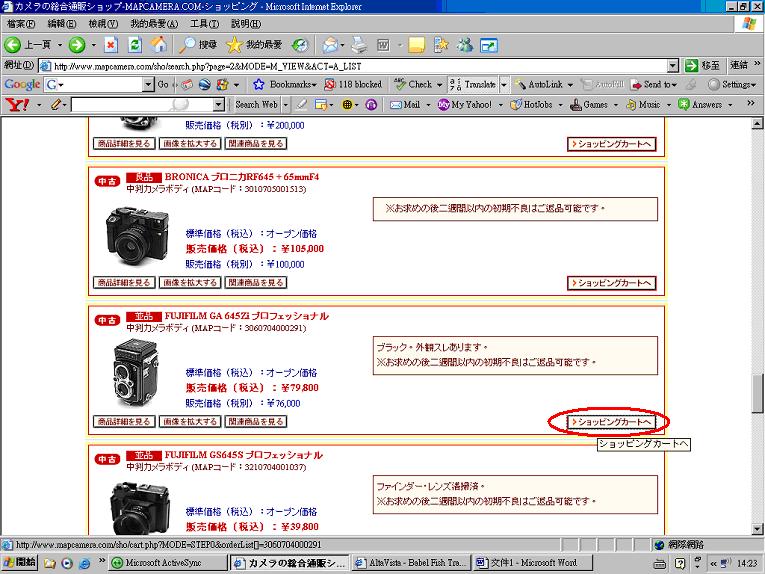Open the 工具(T) Tools menu
The width and height of the screenshot is (765, 574).
(x=204, y=23)
